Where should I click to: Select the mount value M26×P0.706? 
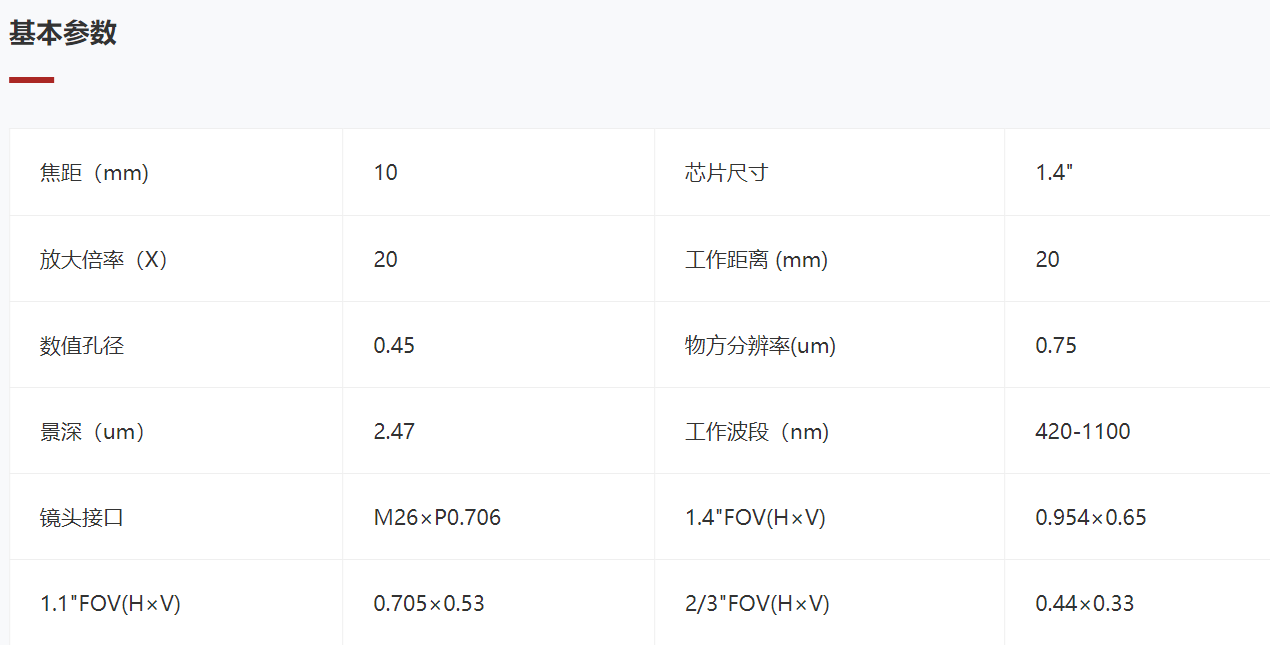pos(437,518)
